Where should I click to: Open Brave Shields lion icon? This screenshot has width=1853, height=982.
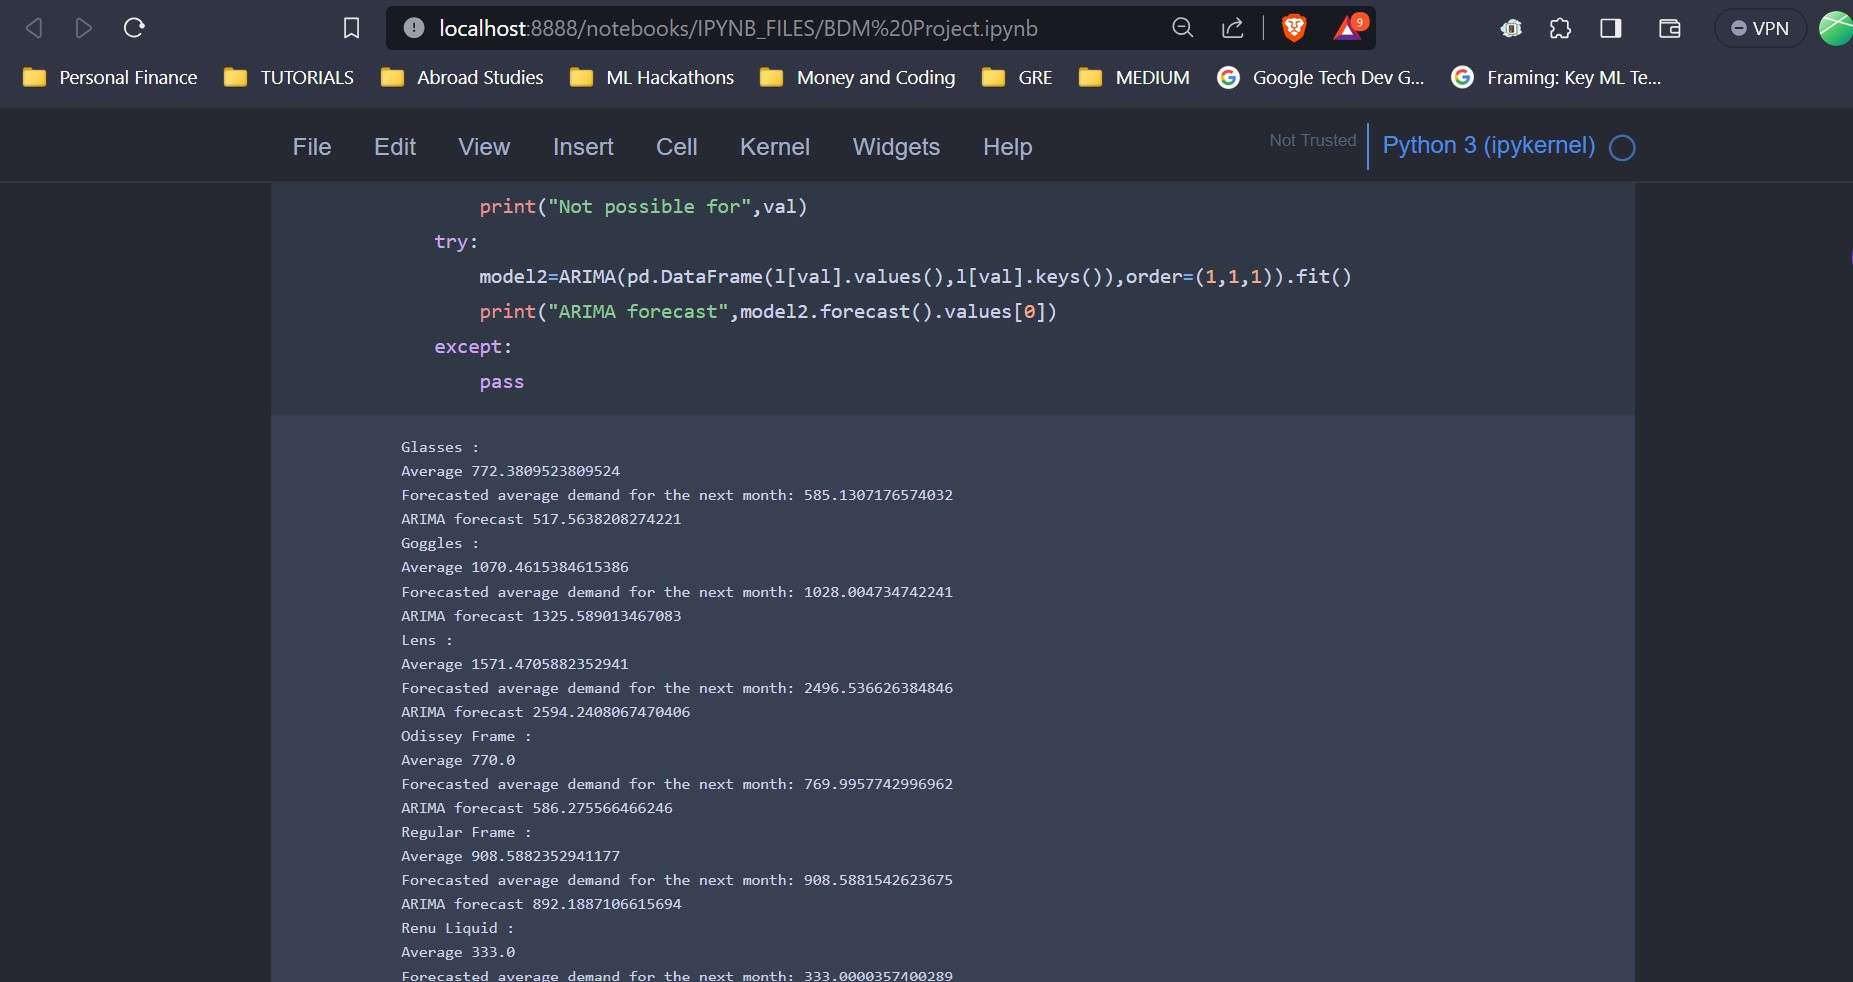click(1294, 28)
